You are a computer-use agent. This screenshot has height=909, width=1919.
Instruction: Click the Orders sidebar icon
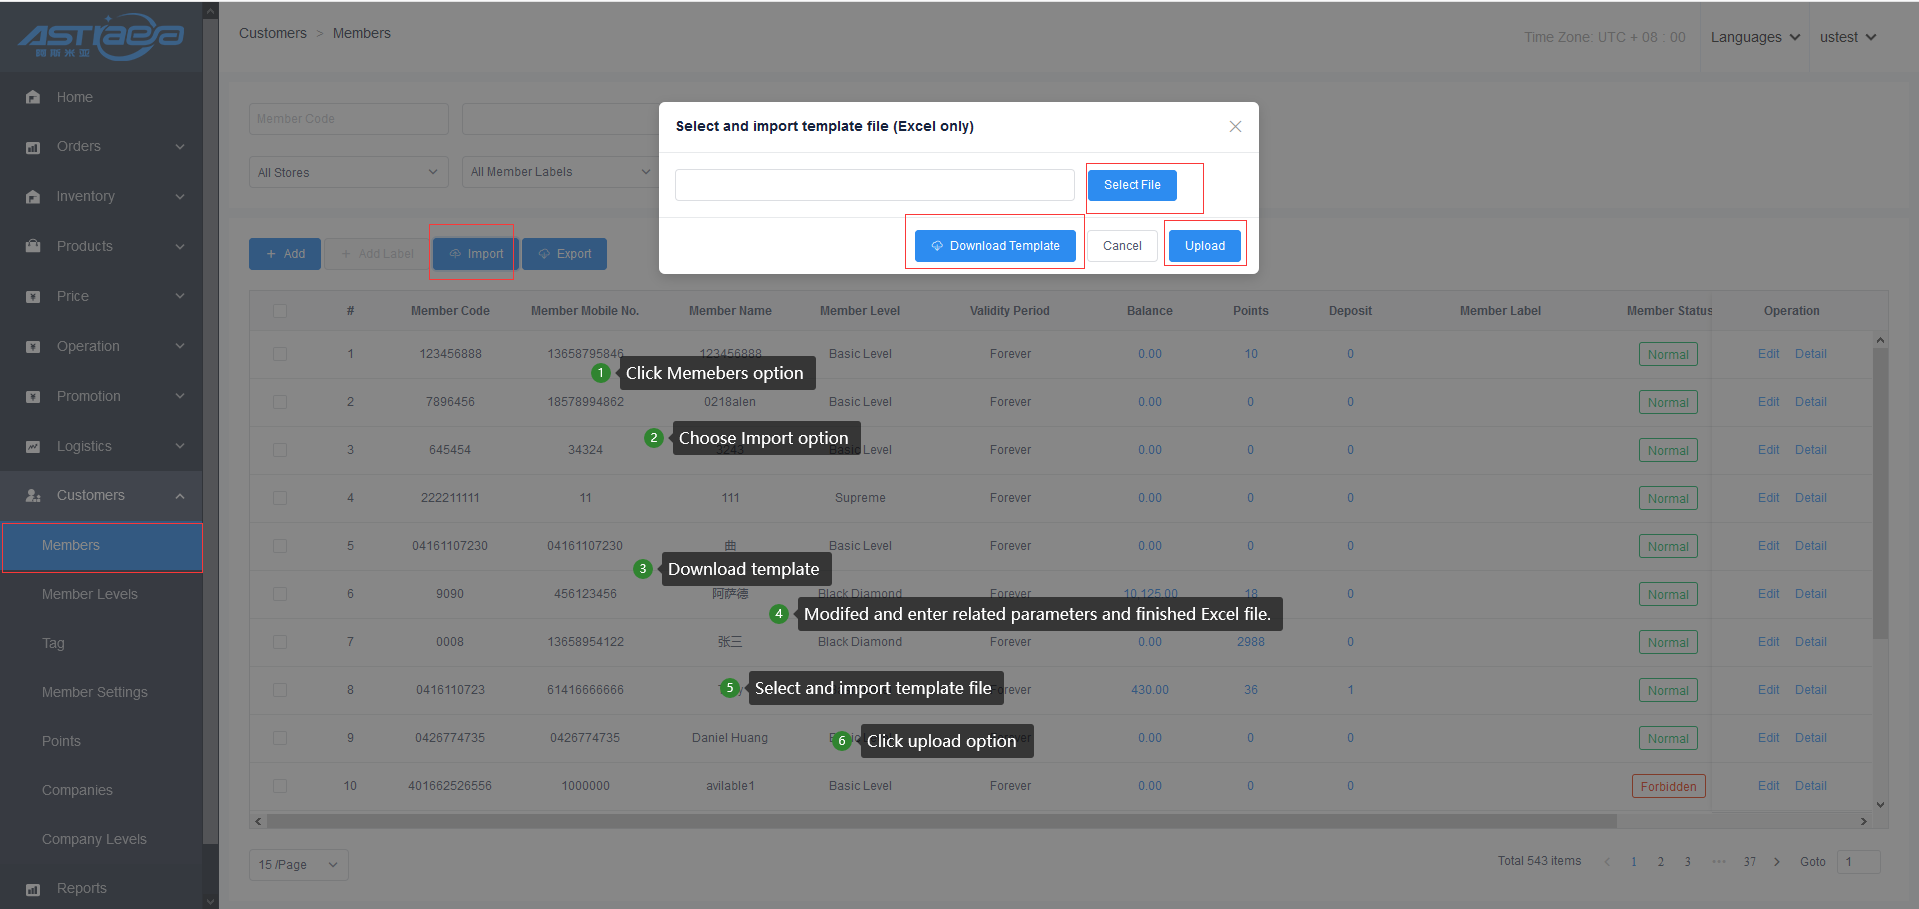[33, 147]
